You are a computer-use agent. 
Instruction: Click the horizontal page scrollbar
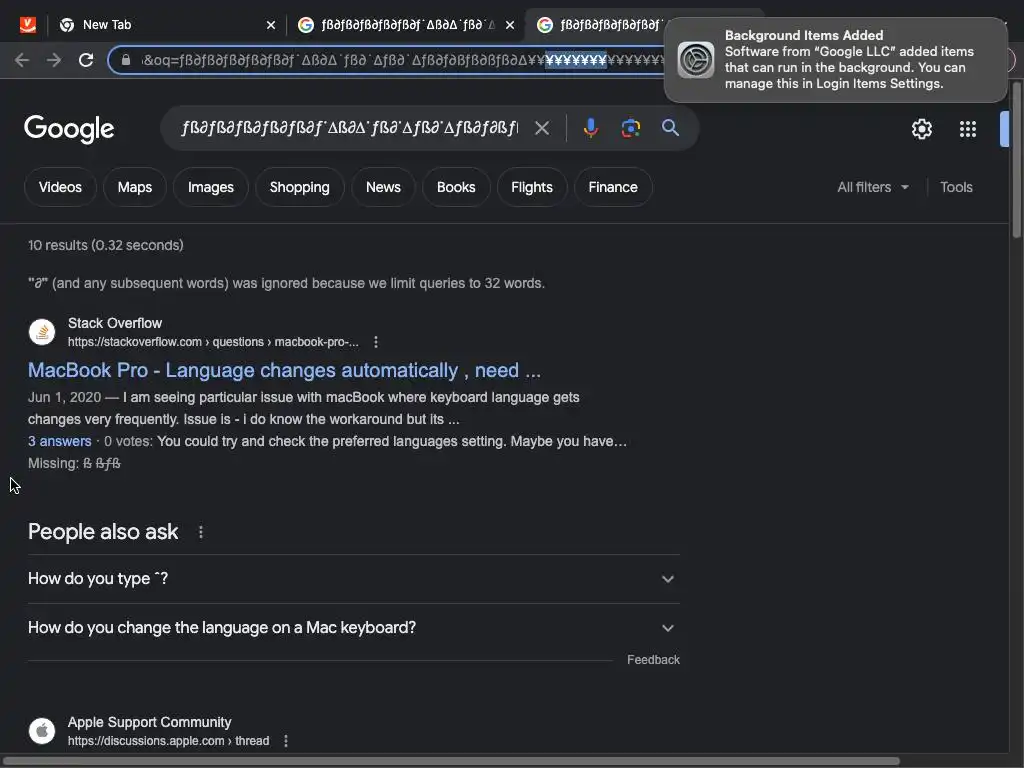pos(451,761)
